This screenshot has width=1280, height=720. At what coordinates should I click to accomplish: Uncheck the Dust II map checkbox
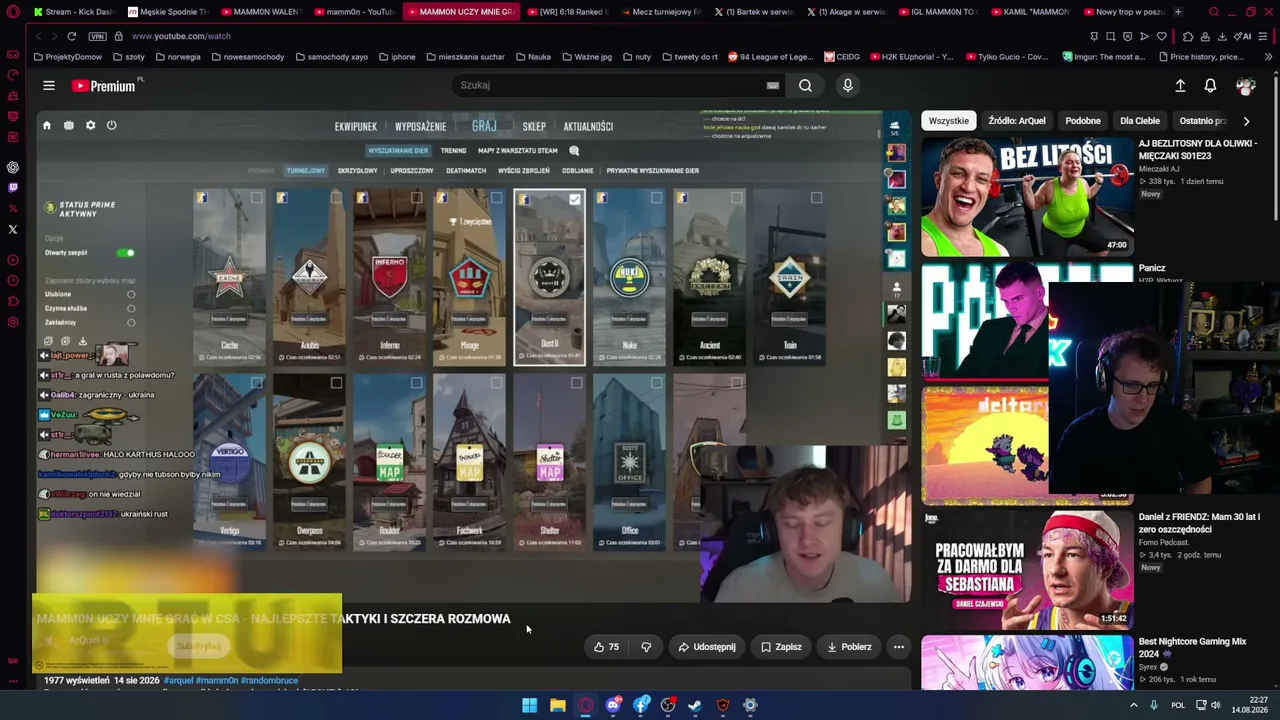(575, 199)
